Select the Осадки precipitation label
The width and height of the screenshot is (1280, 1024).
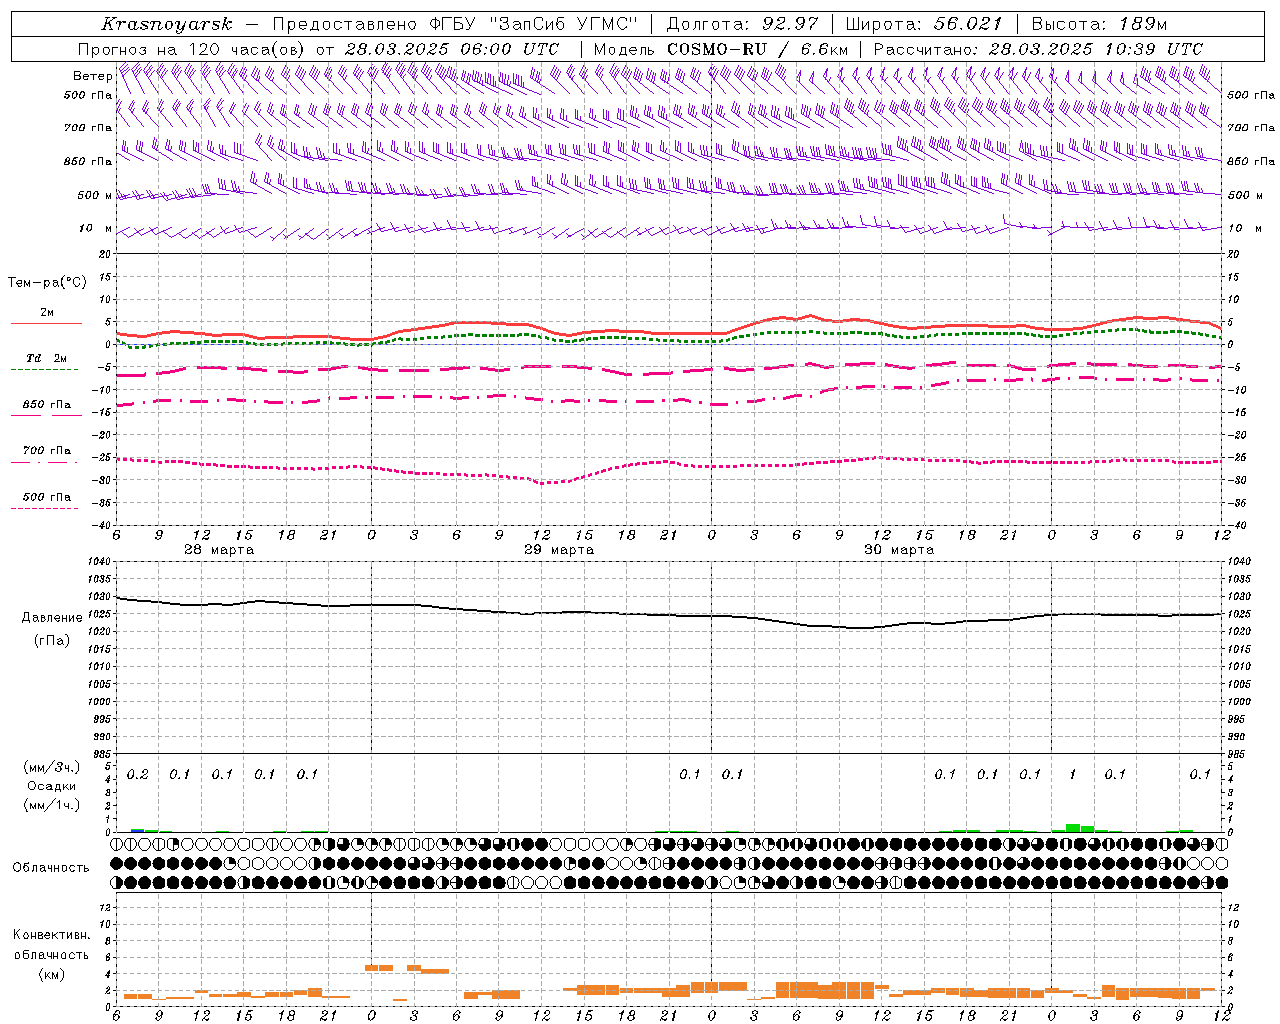pyautogui.click(x=51, y=786)
